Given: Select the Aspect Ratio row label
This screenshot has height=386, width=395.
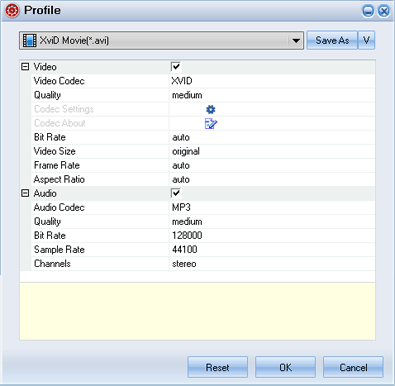Looking at the screenshot, I should click(59, 179).
